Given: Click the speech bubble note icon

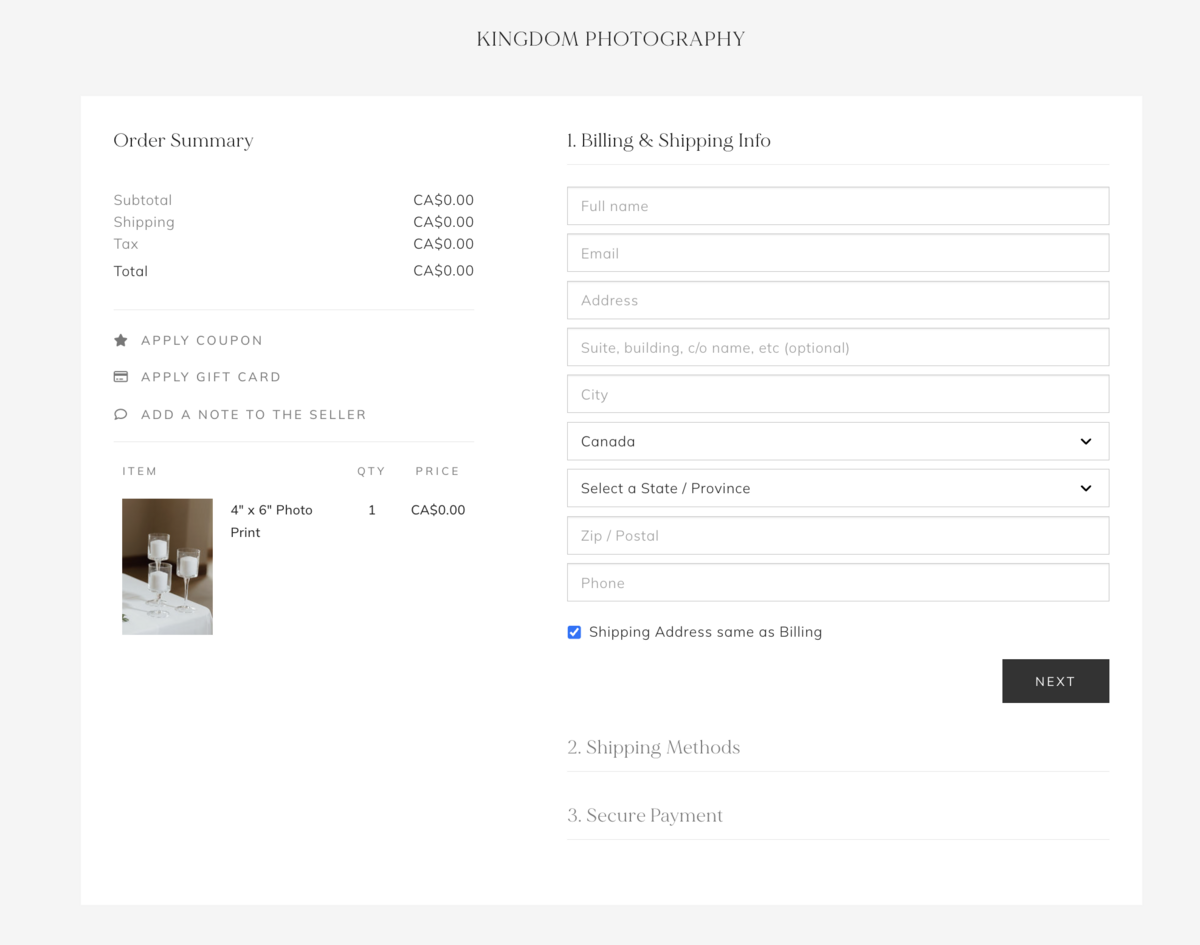Looking at the screenshot, I should (121, 414).
